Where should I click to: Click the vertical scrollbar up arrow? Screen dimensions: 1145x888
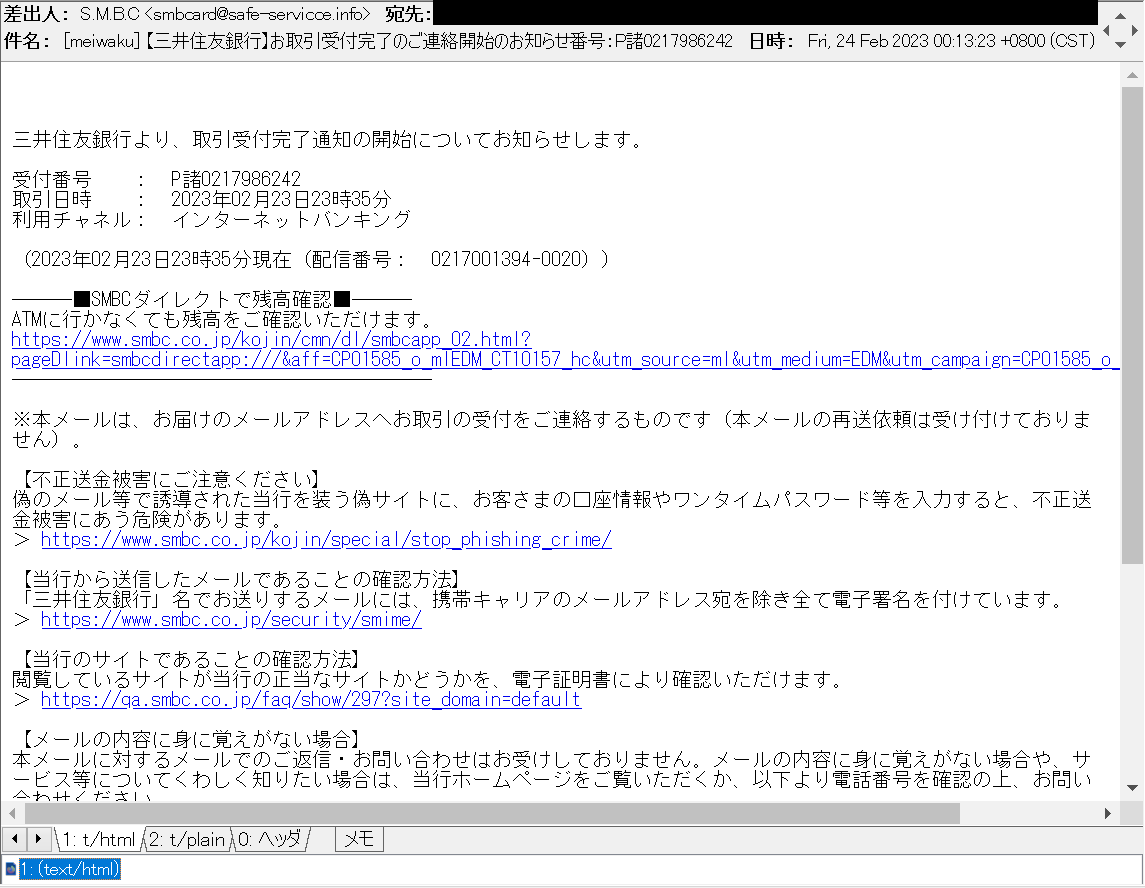pos(1133,75)
